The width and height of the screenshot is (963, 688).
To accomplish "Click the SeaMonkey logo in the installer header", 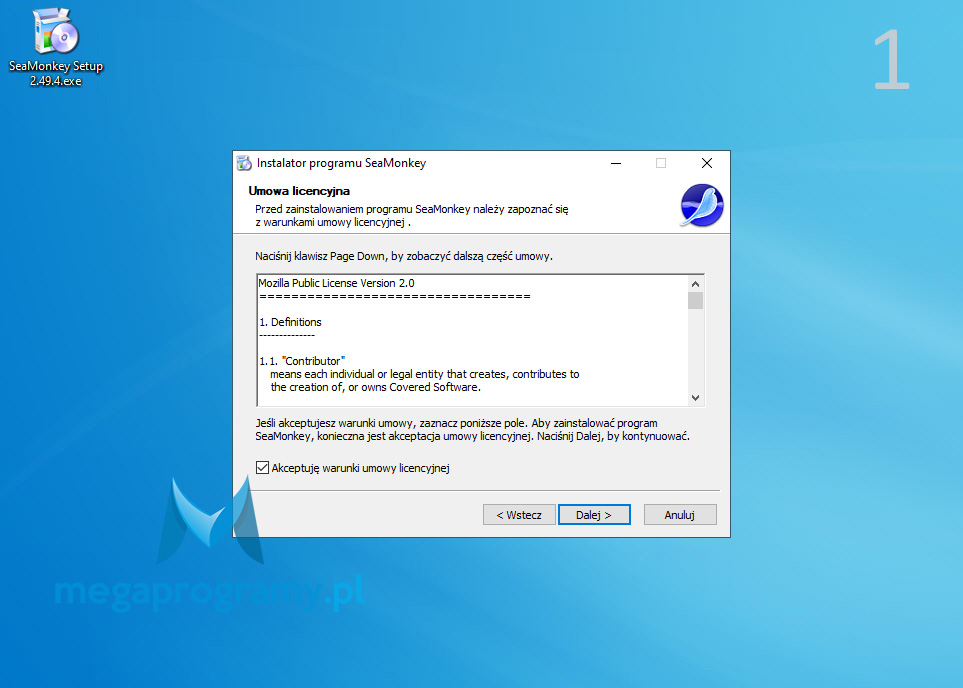I will click(701, 205).
